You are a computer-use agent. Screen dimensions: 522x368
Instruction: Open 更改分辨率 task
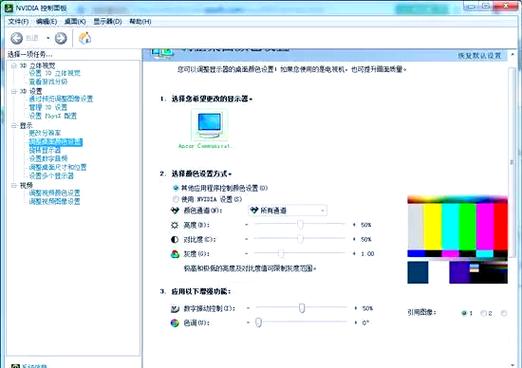point(45,133)
